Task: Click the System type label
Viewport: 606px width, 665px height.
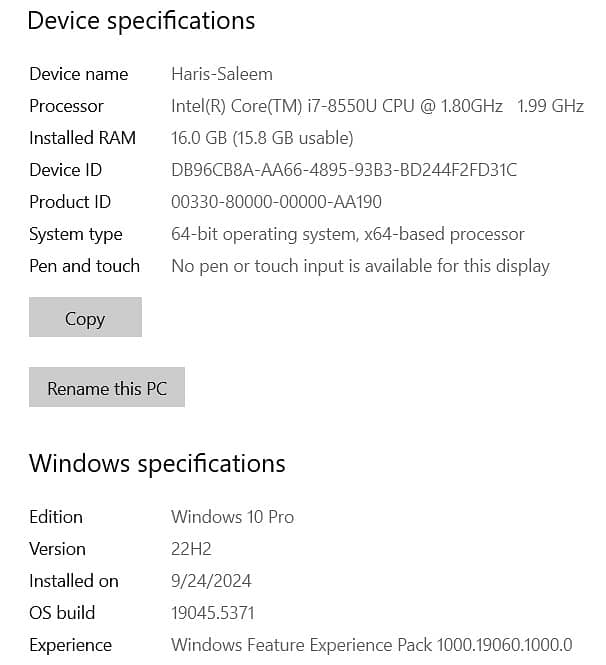Action: click(x=76, y=234)
